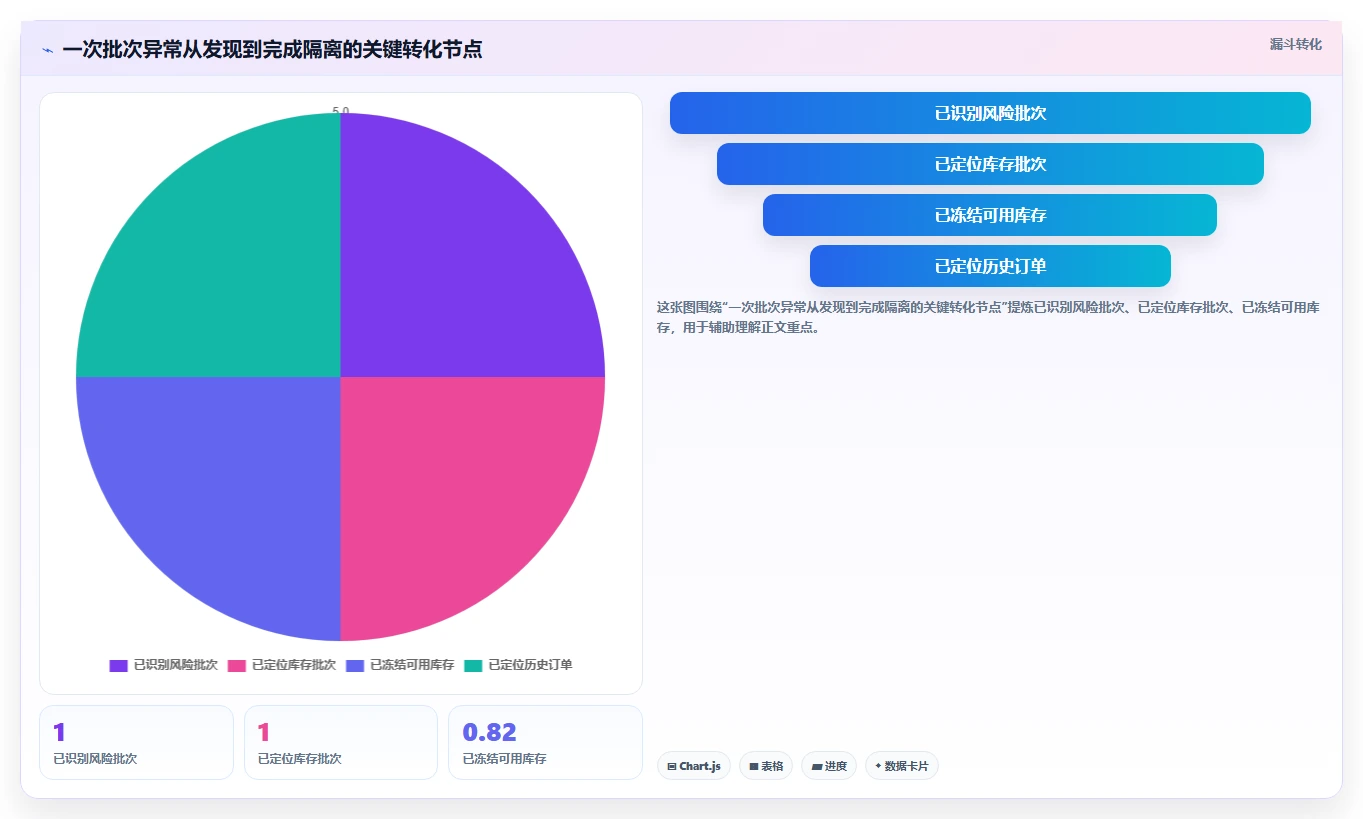This screenshot has height=819, width=1363.
Task: Select the 已冻结可用库存 funnel bar
Action: [990, 215]
